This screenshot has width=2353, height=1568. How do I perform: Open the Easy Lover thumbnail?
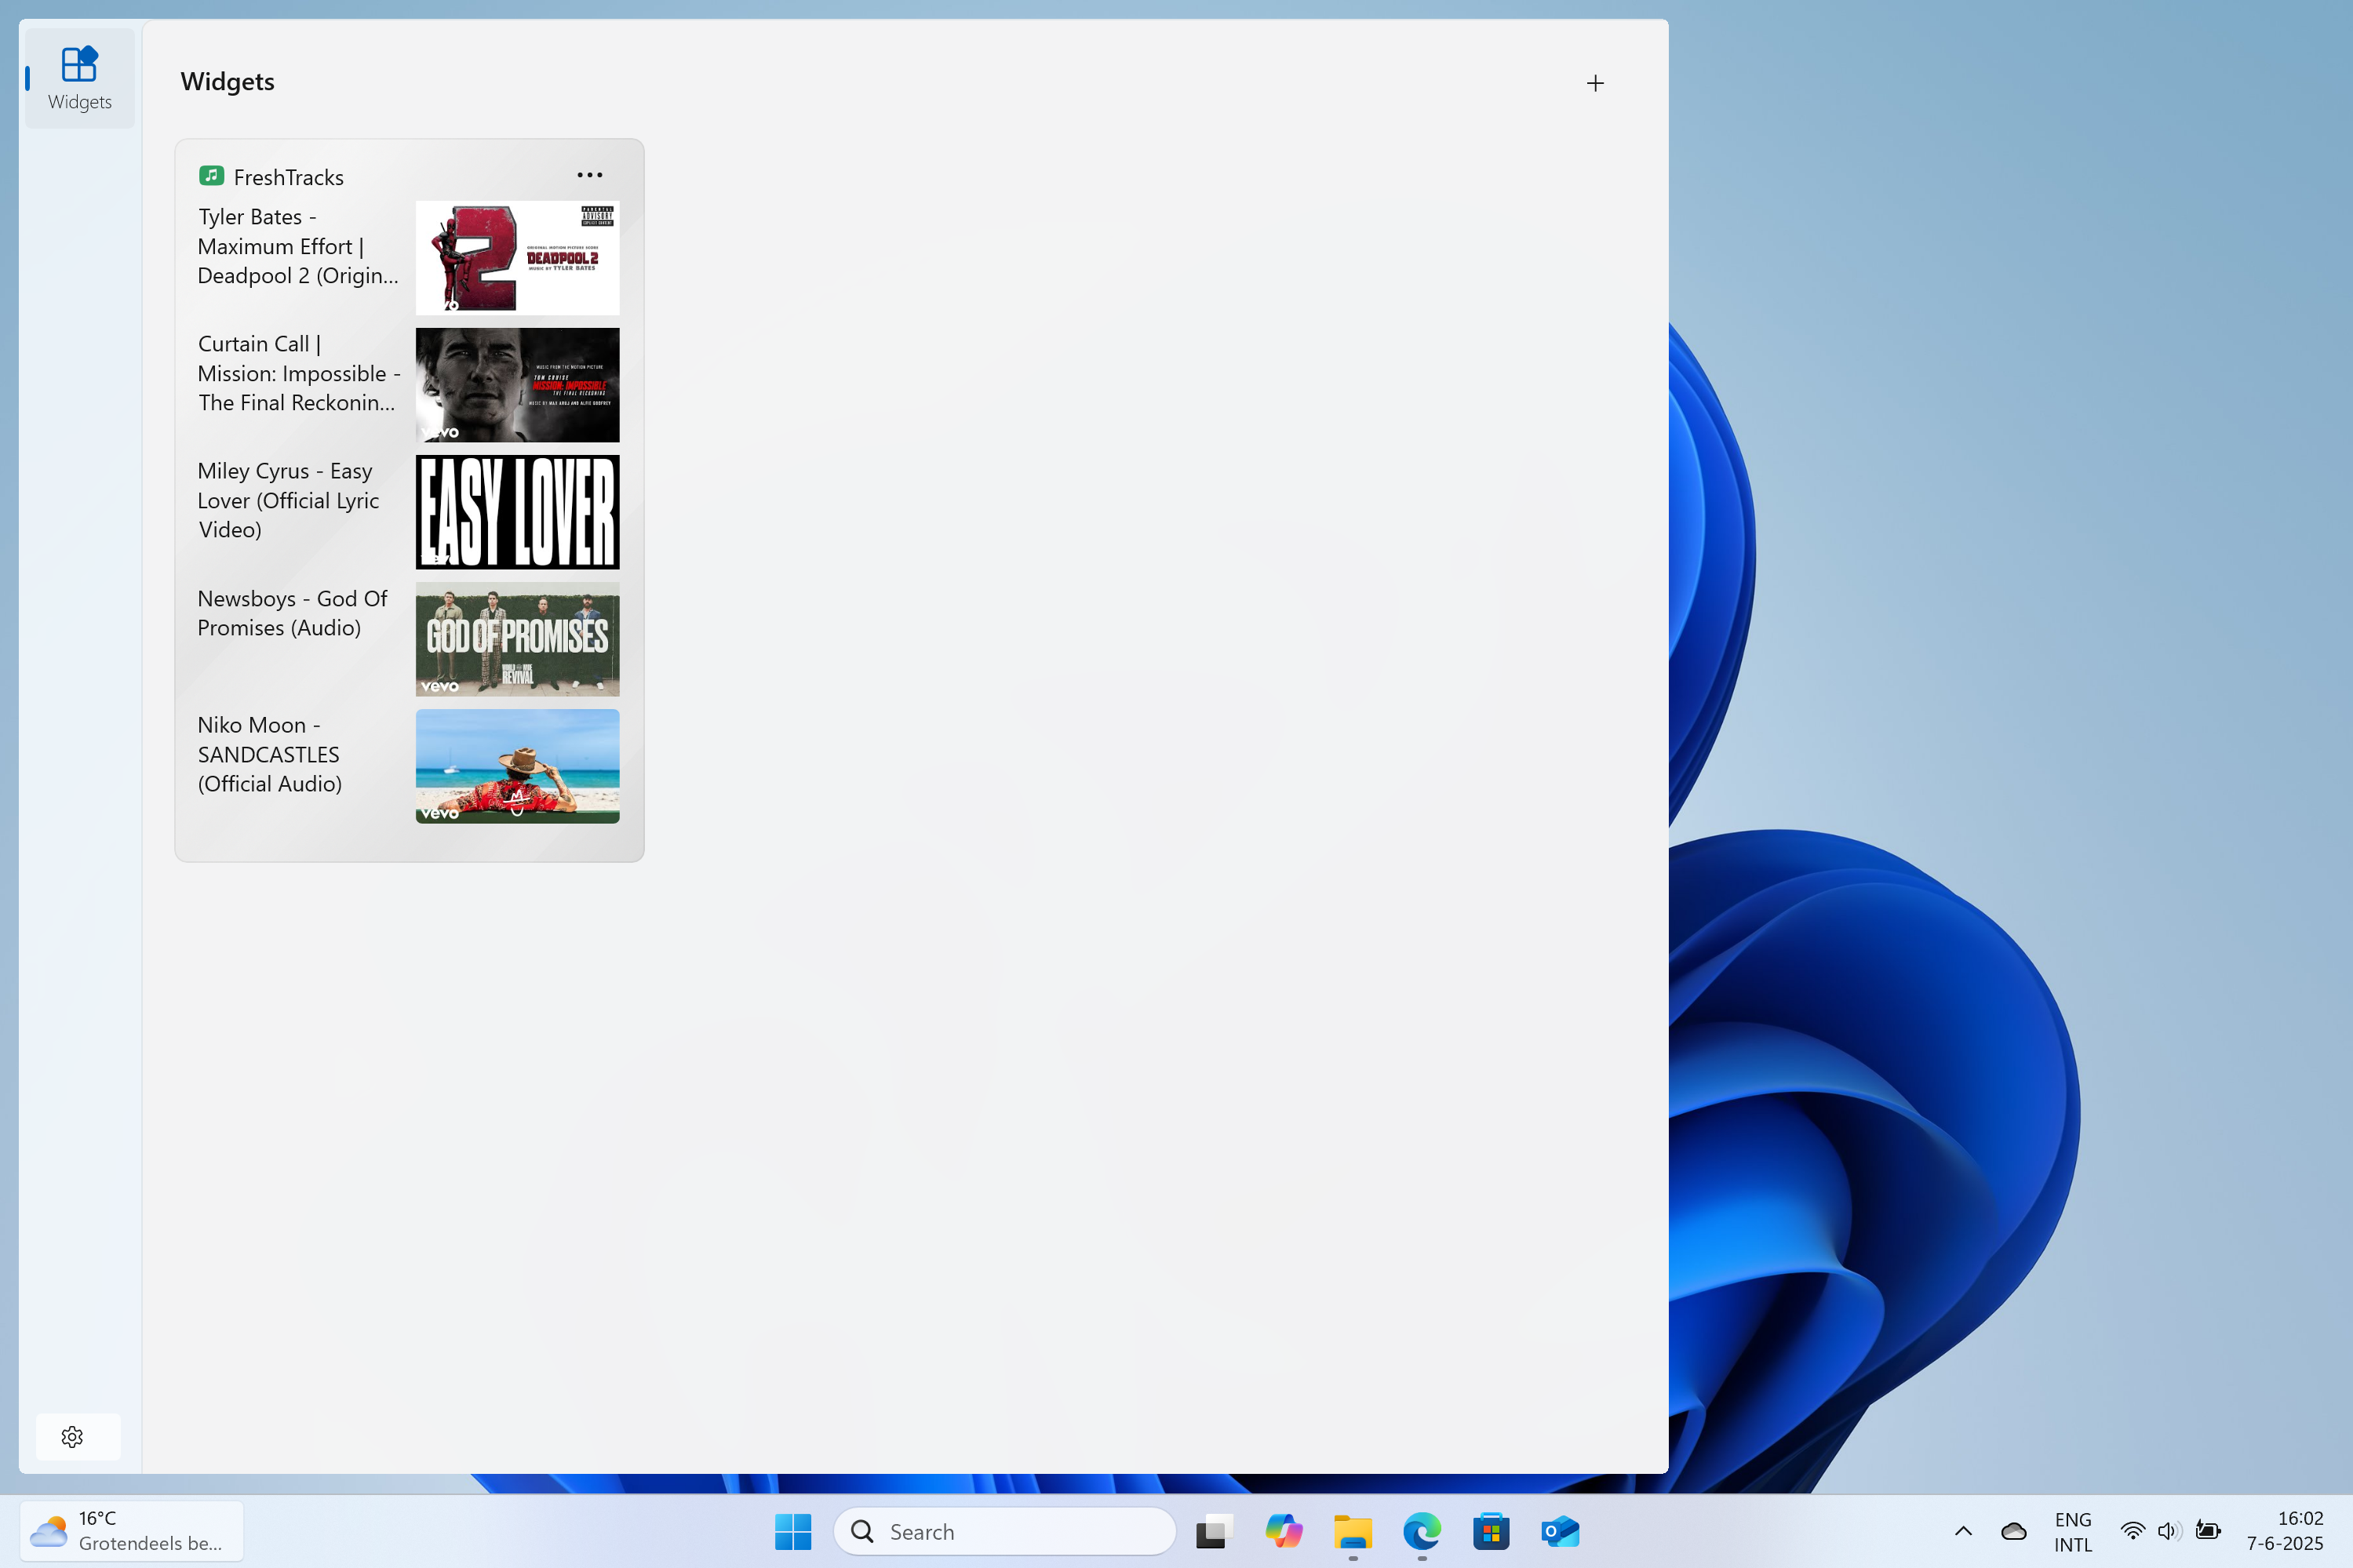click(517, 512)
